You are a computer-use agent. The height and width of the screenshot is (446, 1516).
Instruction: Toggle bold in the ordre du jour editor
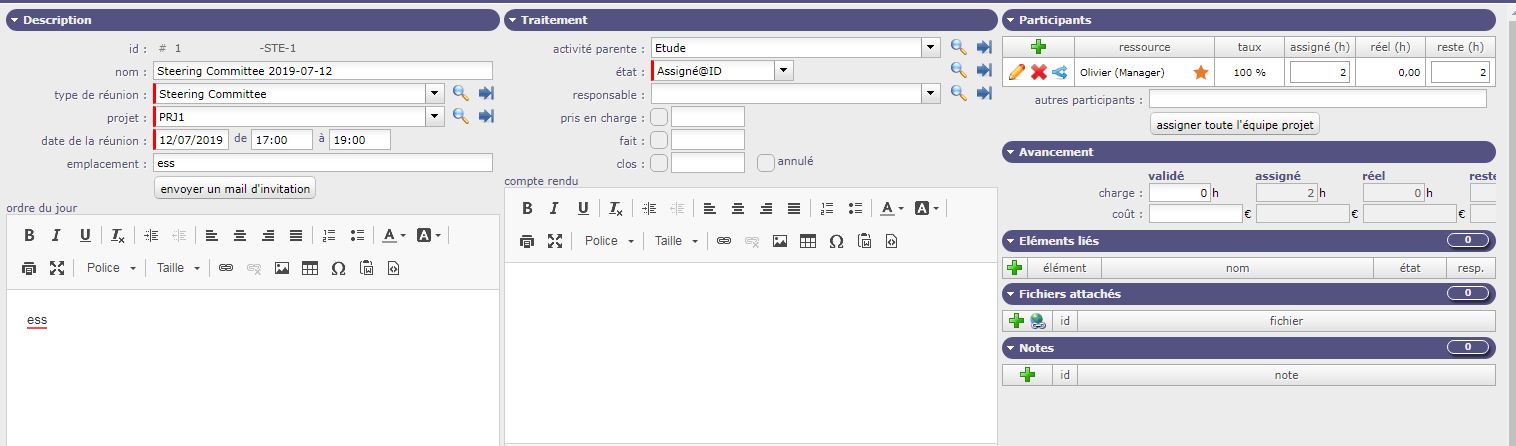(x=29, y=235)
